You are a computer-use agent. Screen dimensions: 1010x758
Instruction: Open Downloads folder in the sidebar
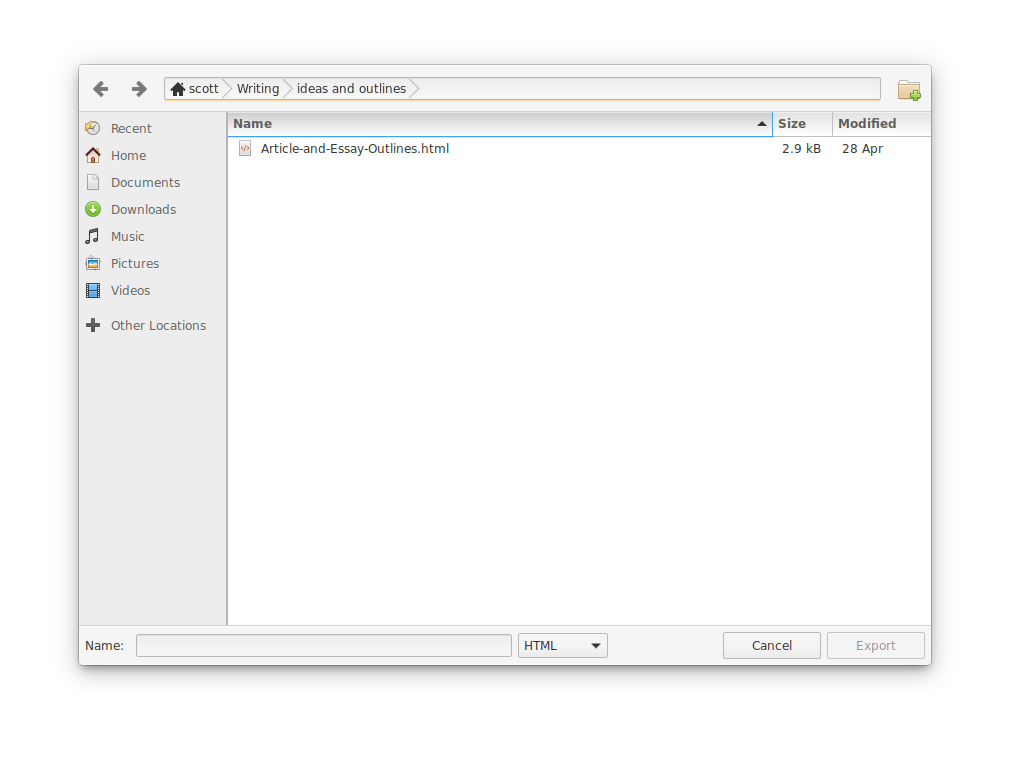[x=143, y=210]
